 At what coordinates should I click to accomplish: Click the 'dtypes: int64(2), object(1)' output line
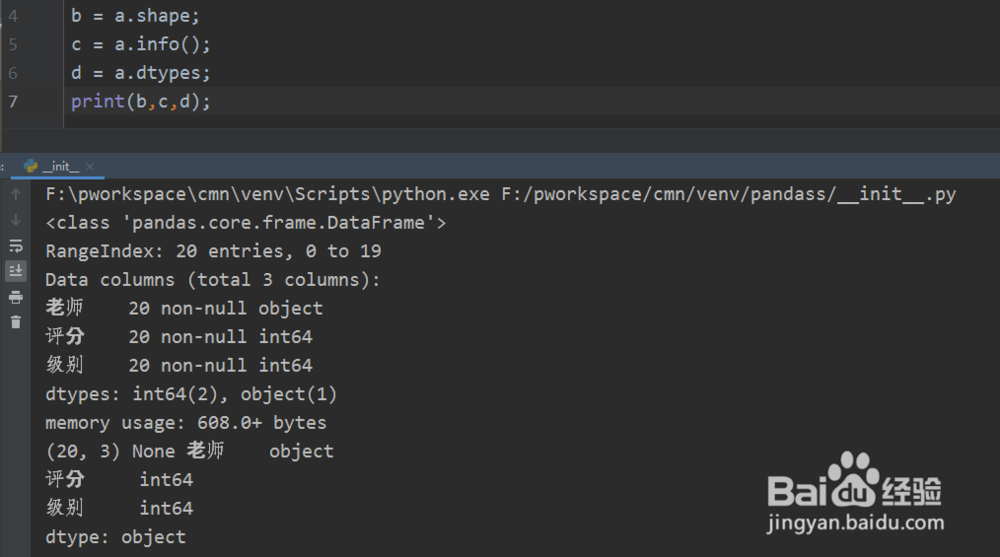coord(191,394)
